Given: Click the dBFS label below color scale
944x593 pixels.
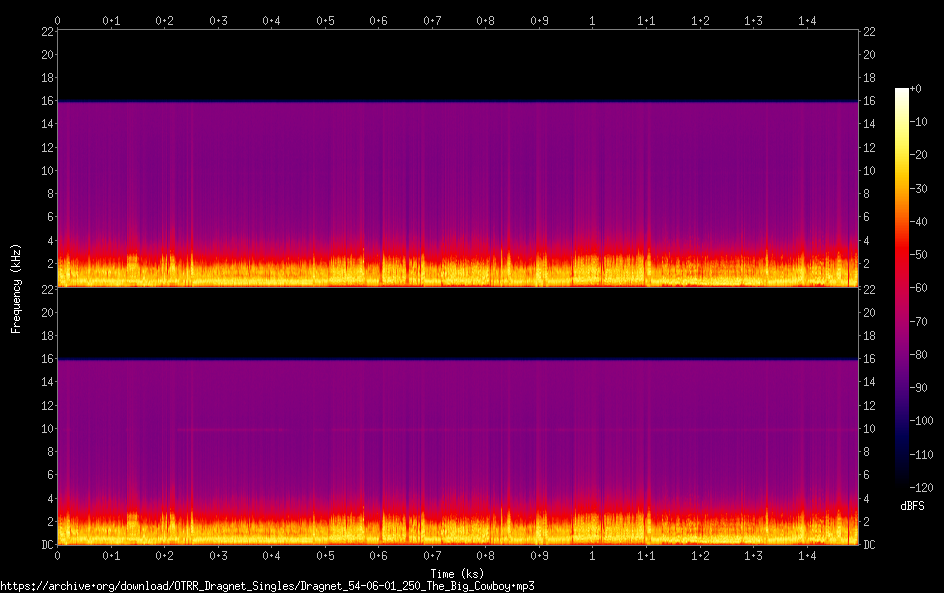Looking at the screenshot, I should (x=912, y=507).
